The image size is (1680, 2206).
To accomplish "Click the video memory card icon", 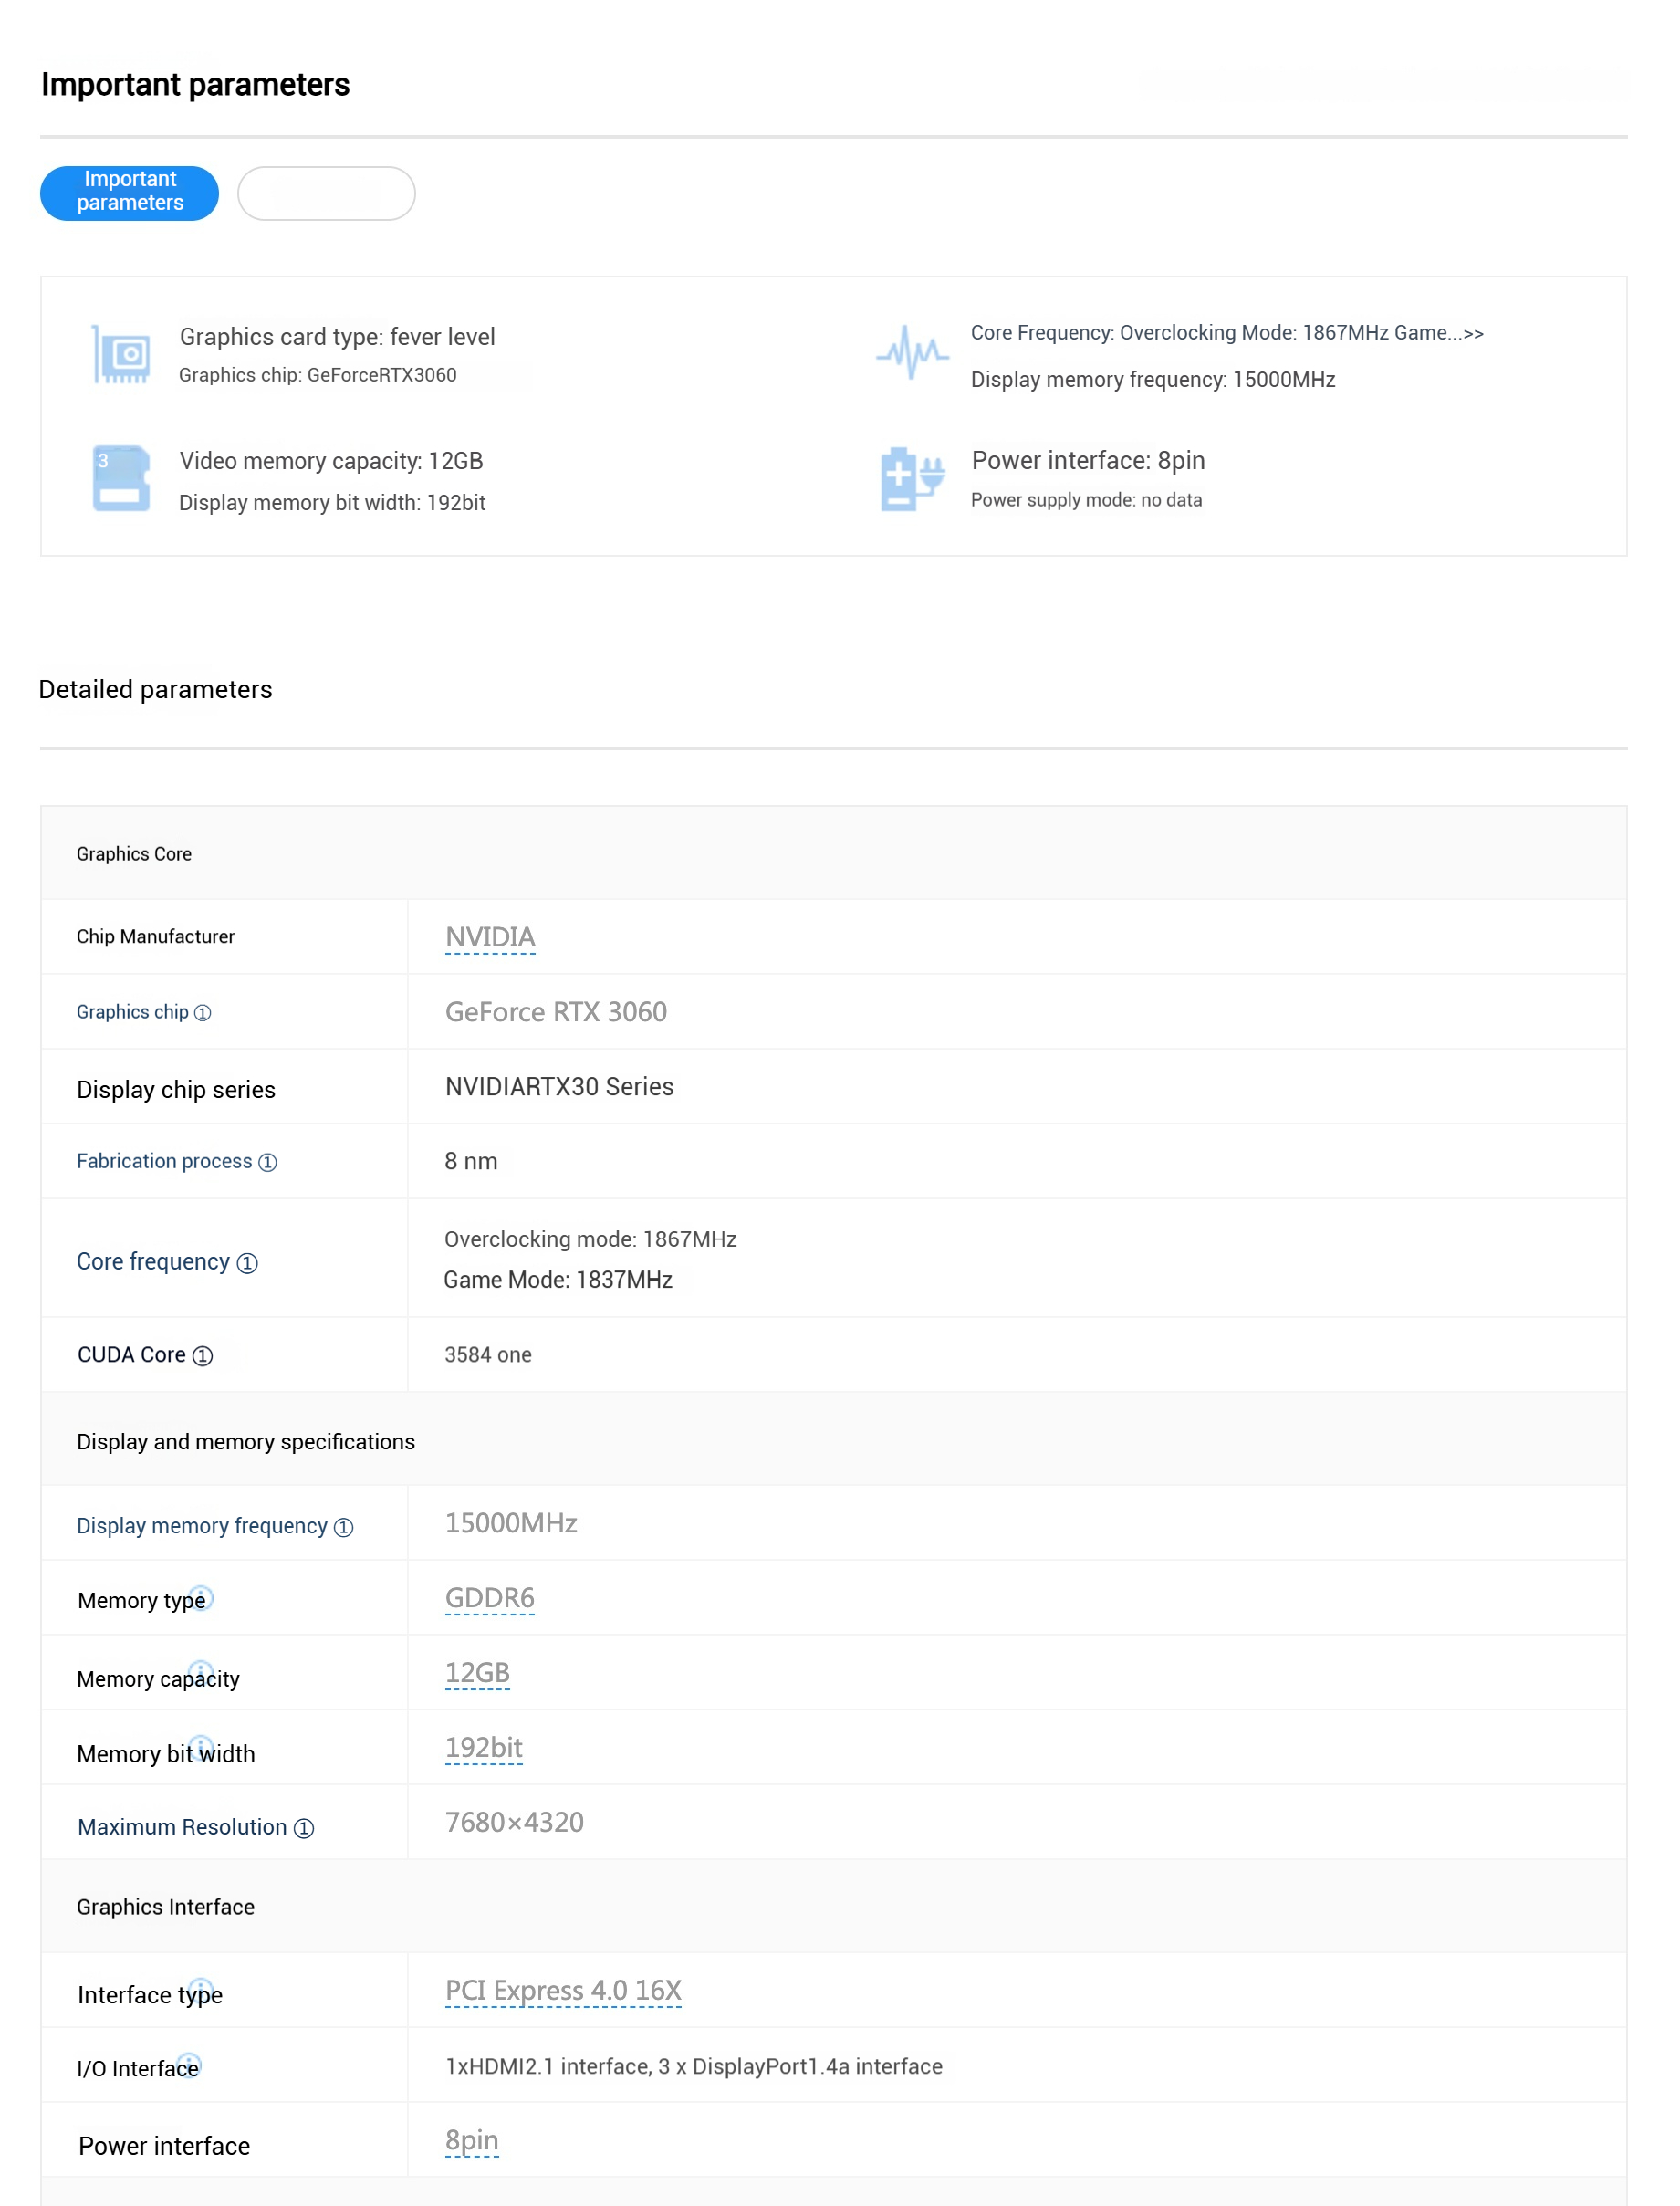I will tap(121, 478).
